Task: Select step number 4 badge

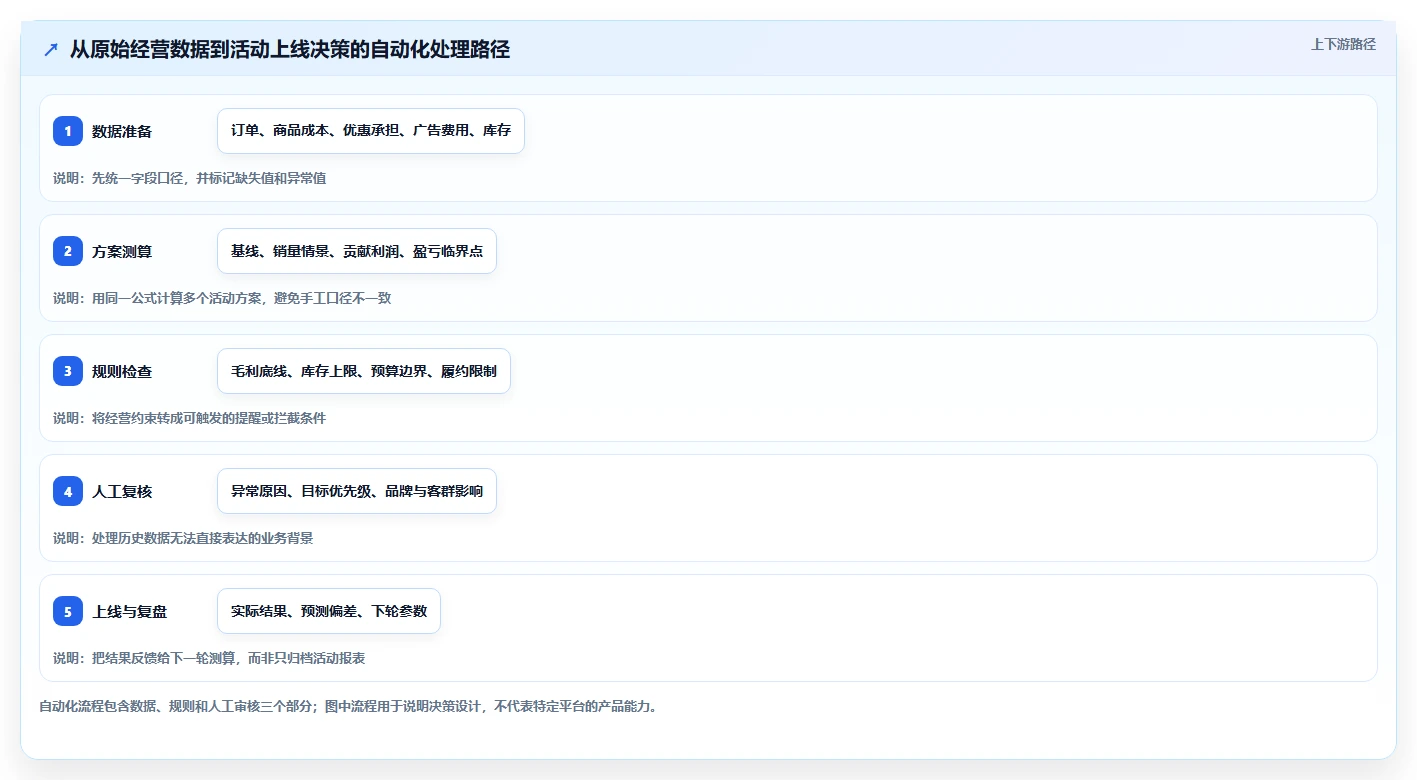Action: tap(68, 491)
